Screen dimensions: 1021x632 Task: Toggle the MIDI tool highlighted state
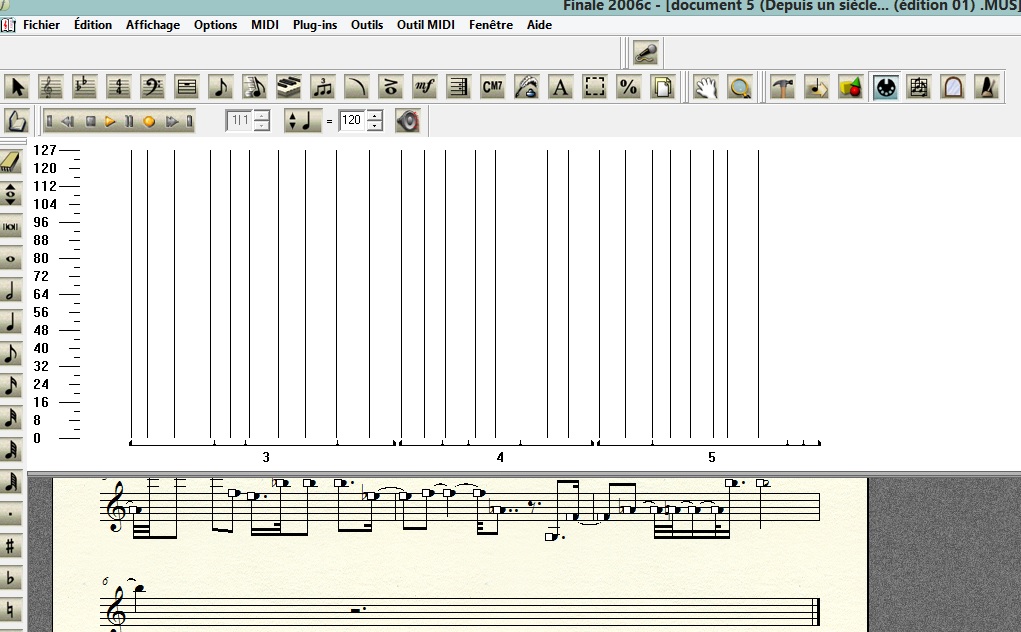pos(885,87)
